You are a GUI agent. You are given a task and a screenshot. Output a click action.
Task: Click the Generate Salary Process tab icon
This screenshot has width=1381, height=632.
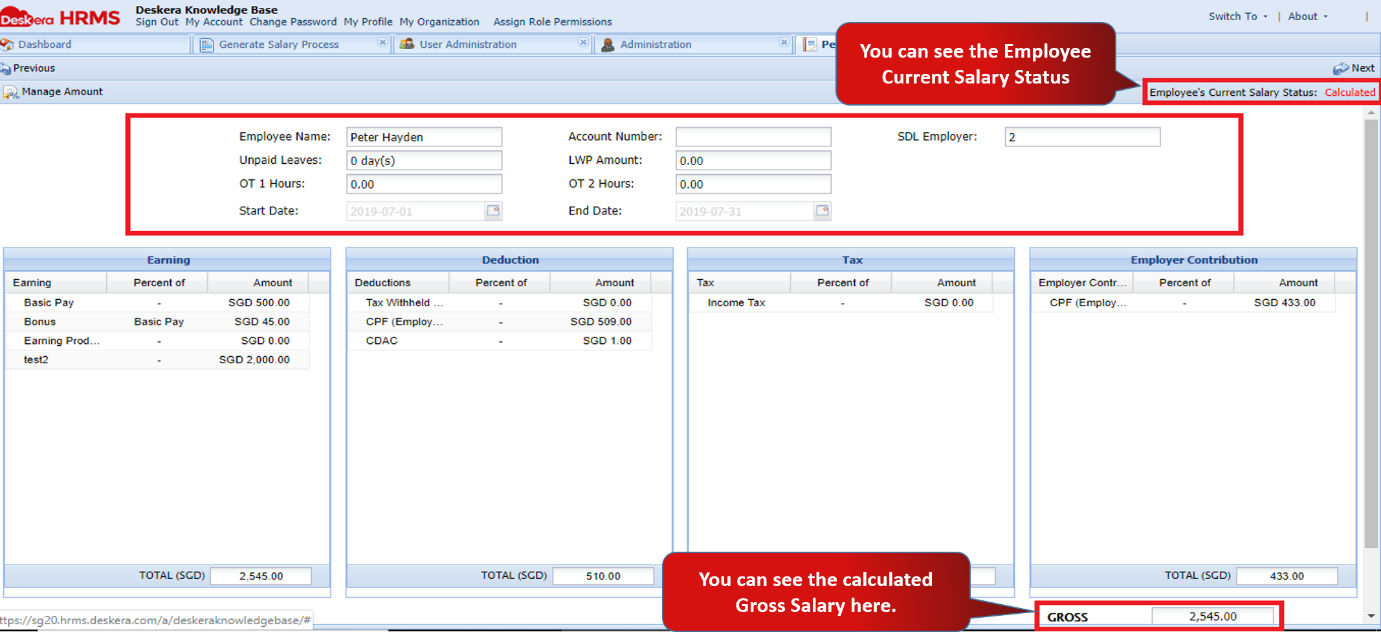(207, 44)
